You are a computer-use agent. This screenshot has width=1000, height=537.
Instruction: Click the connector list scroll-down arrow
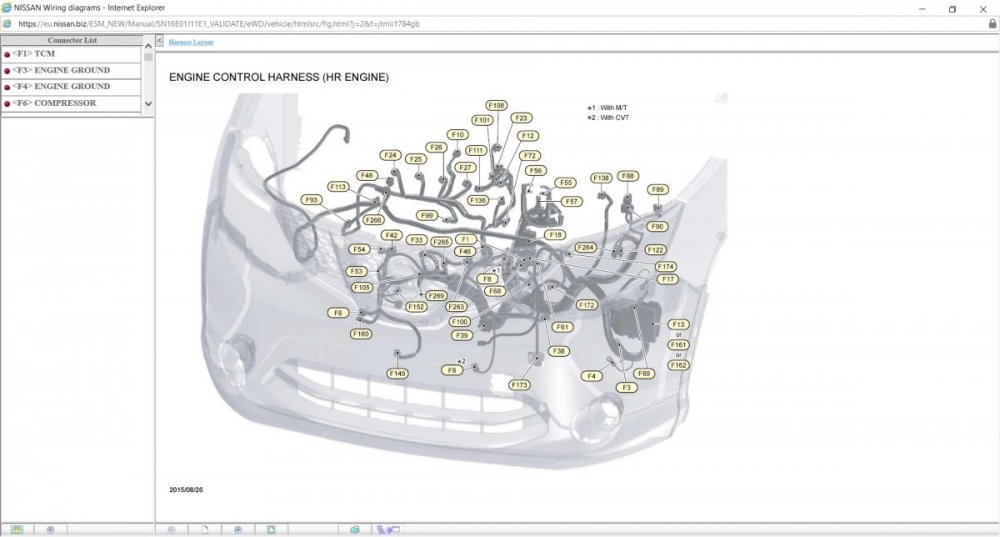pyautogui.click(x=148, y=103)
